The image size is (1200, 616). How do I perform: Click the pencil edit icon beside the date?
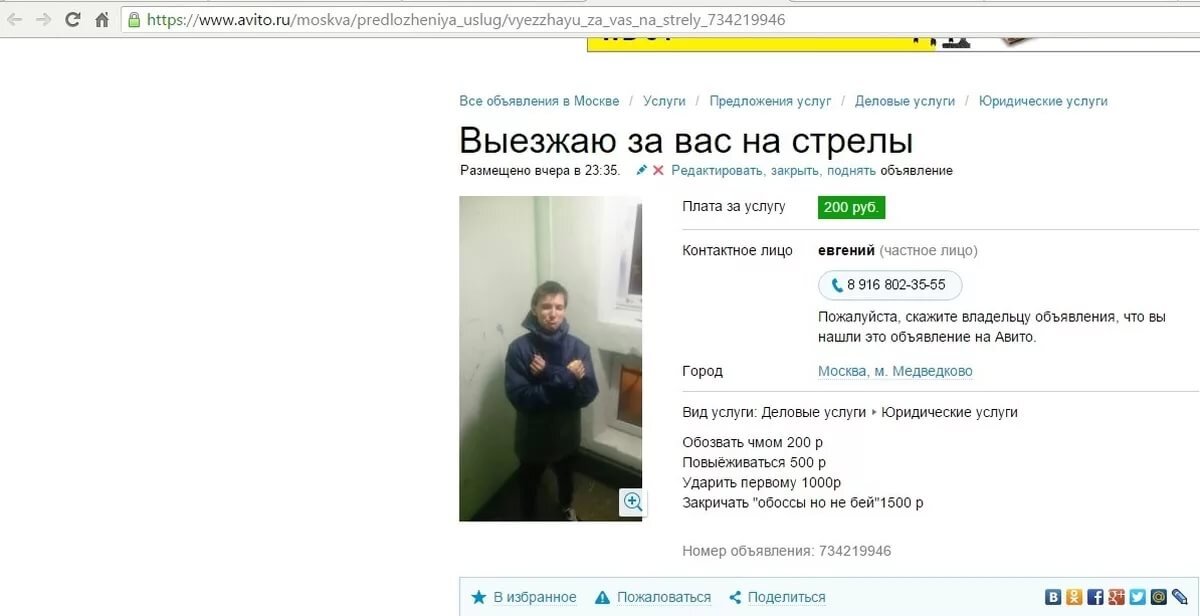click(x=642, y=170)
